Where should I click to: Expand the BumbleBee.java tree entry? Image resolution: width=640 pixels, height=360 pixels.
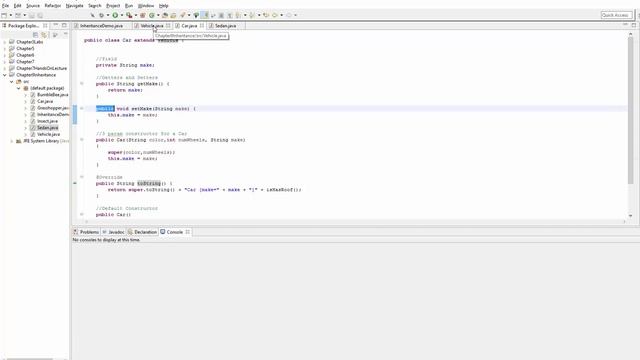(25, 95)
